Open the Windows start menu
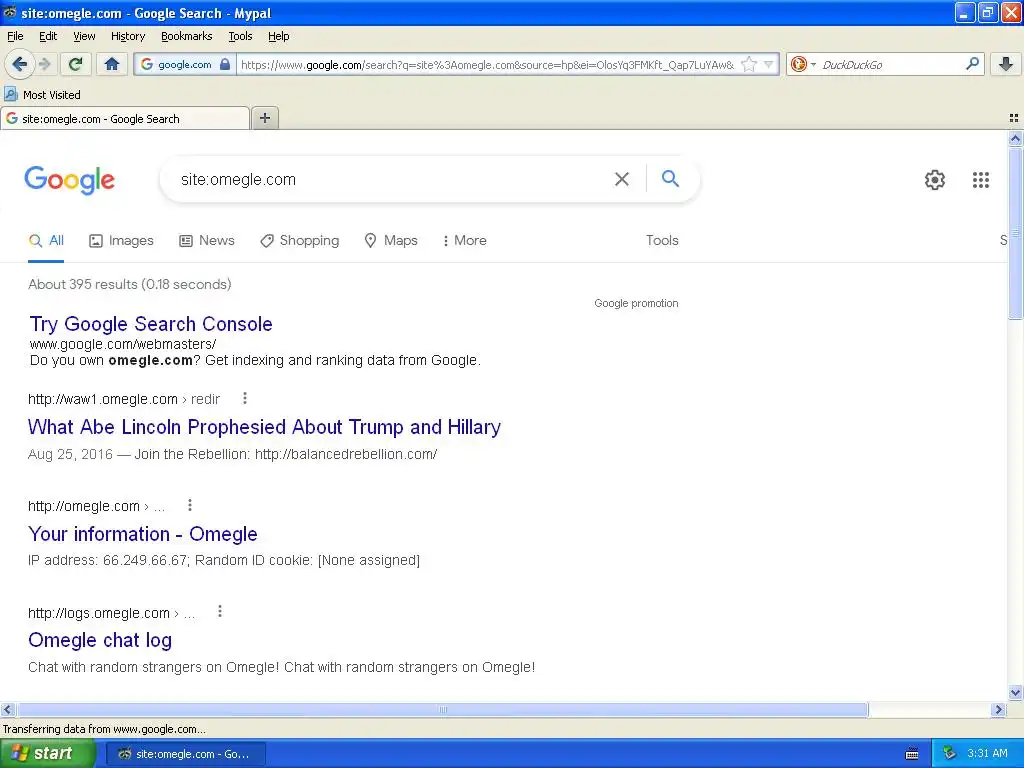This screenshot has width=1024, height=768. 48,754
